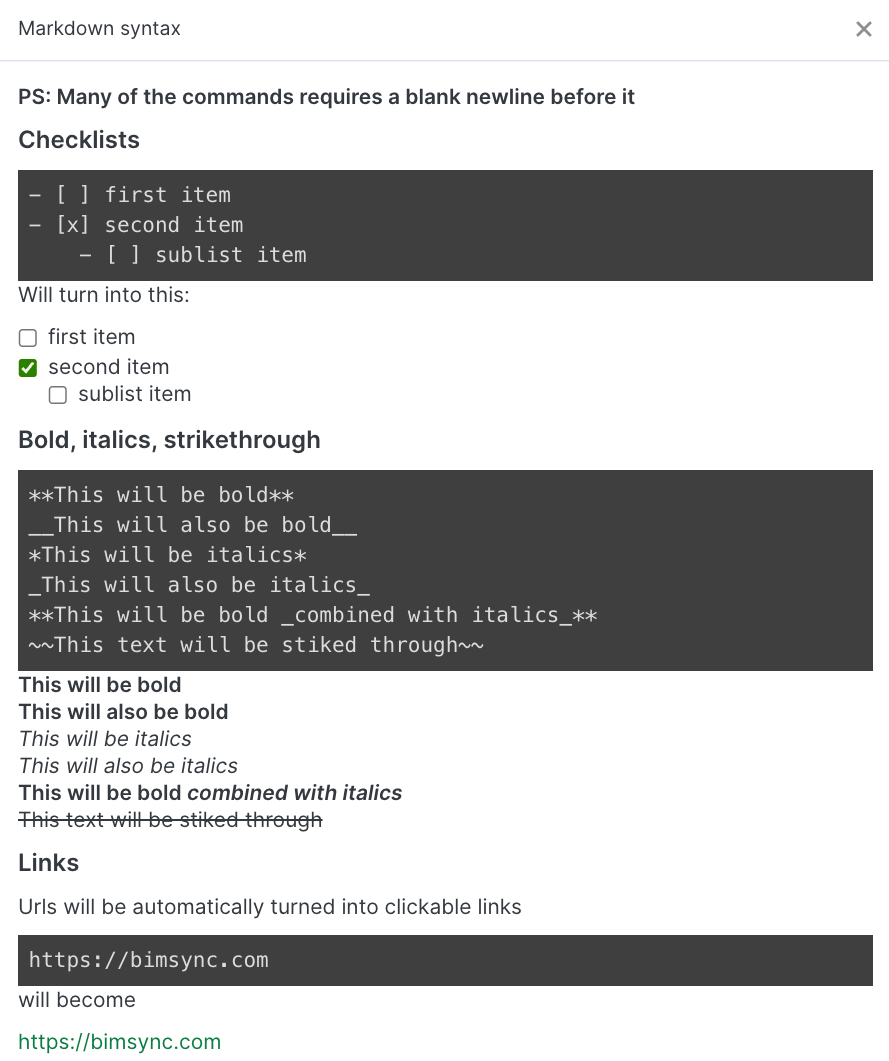Check the 'first item' checkbox
Image resolution: width=889 pixels, height=1061 pixels.
coord(28,338)
